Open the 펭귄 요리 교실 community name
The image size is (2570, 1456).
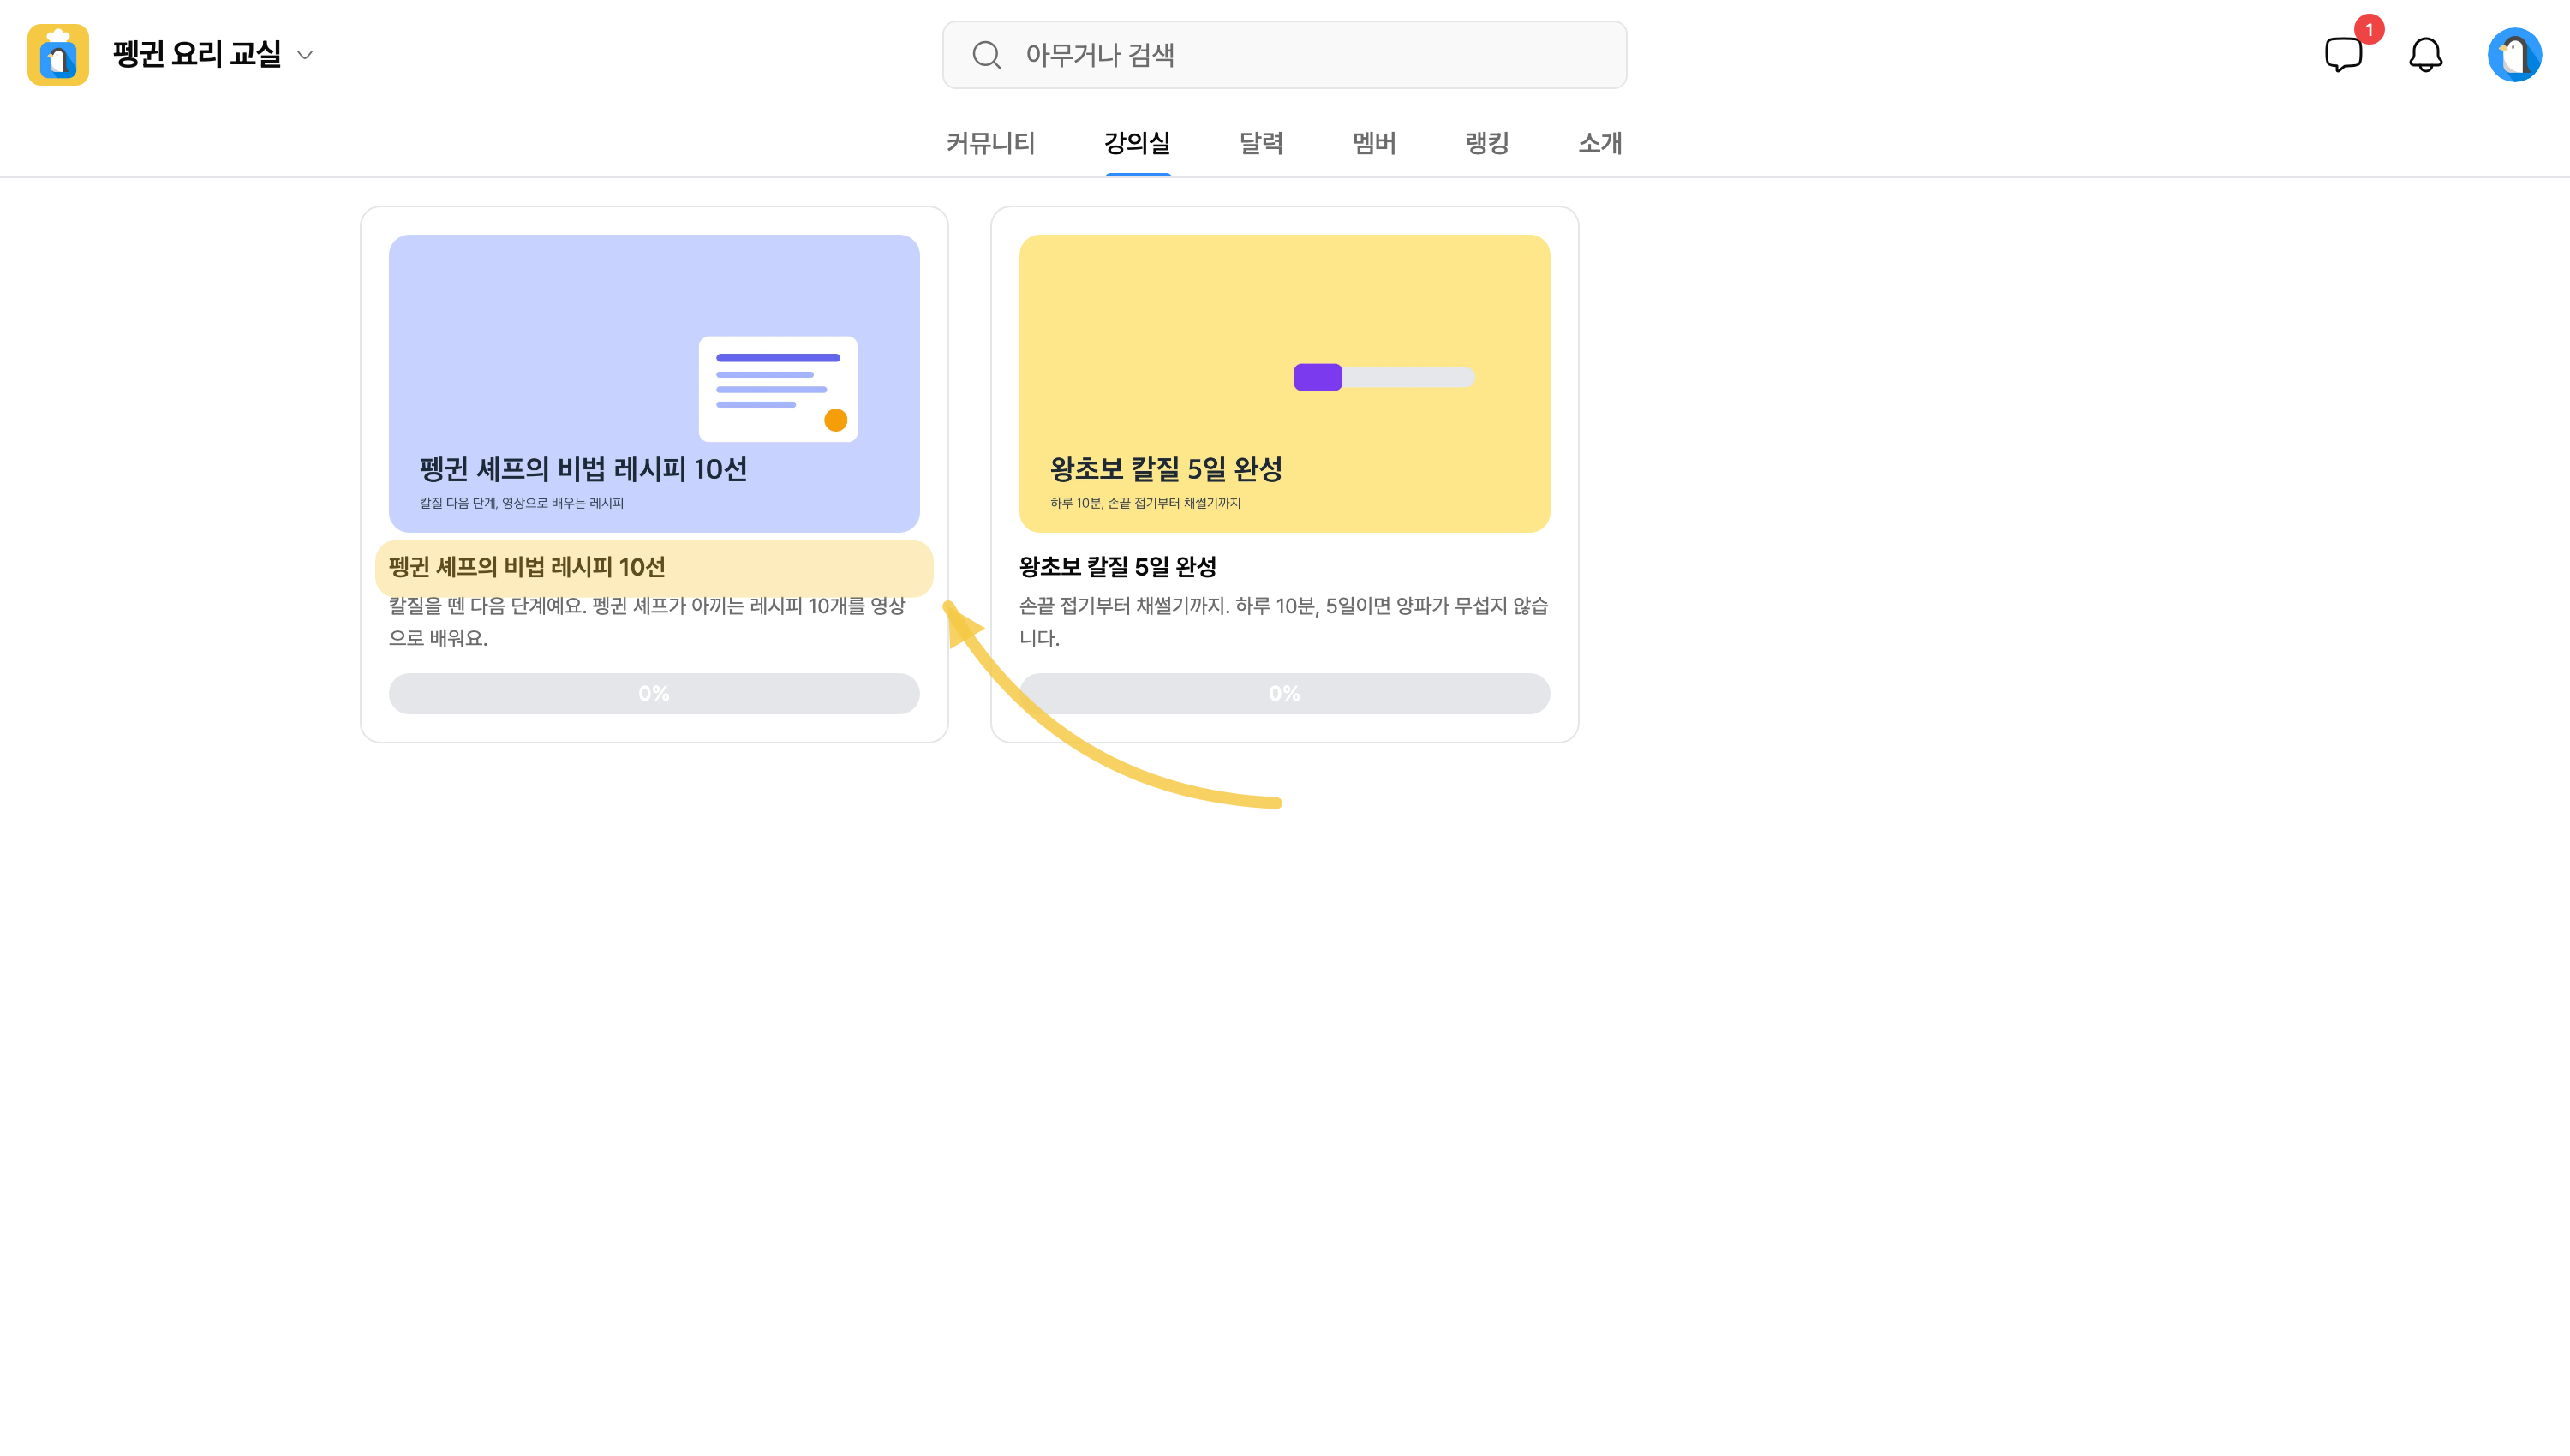(197, 54)
